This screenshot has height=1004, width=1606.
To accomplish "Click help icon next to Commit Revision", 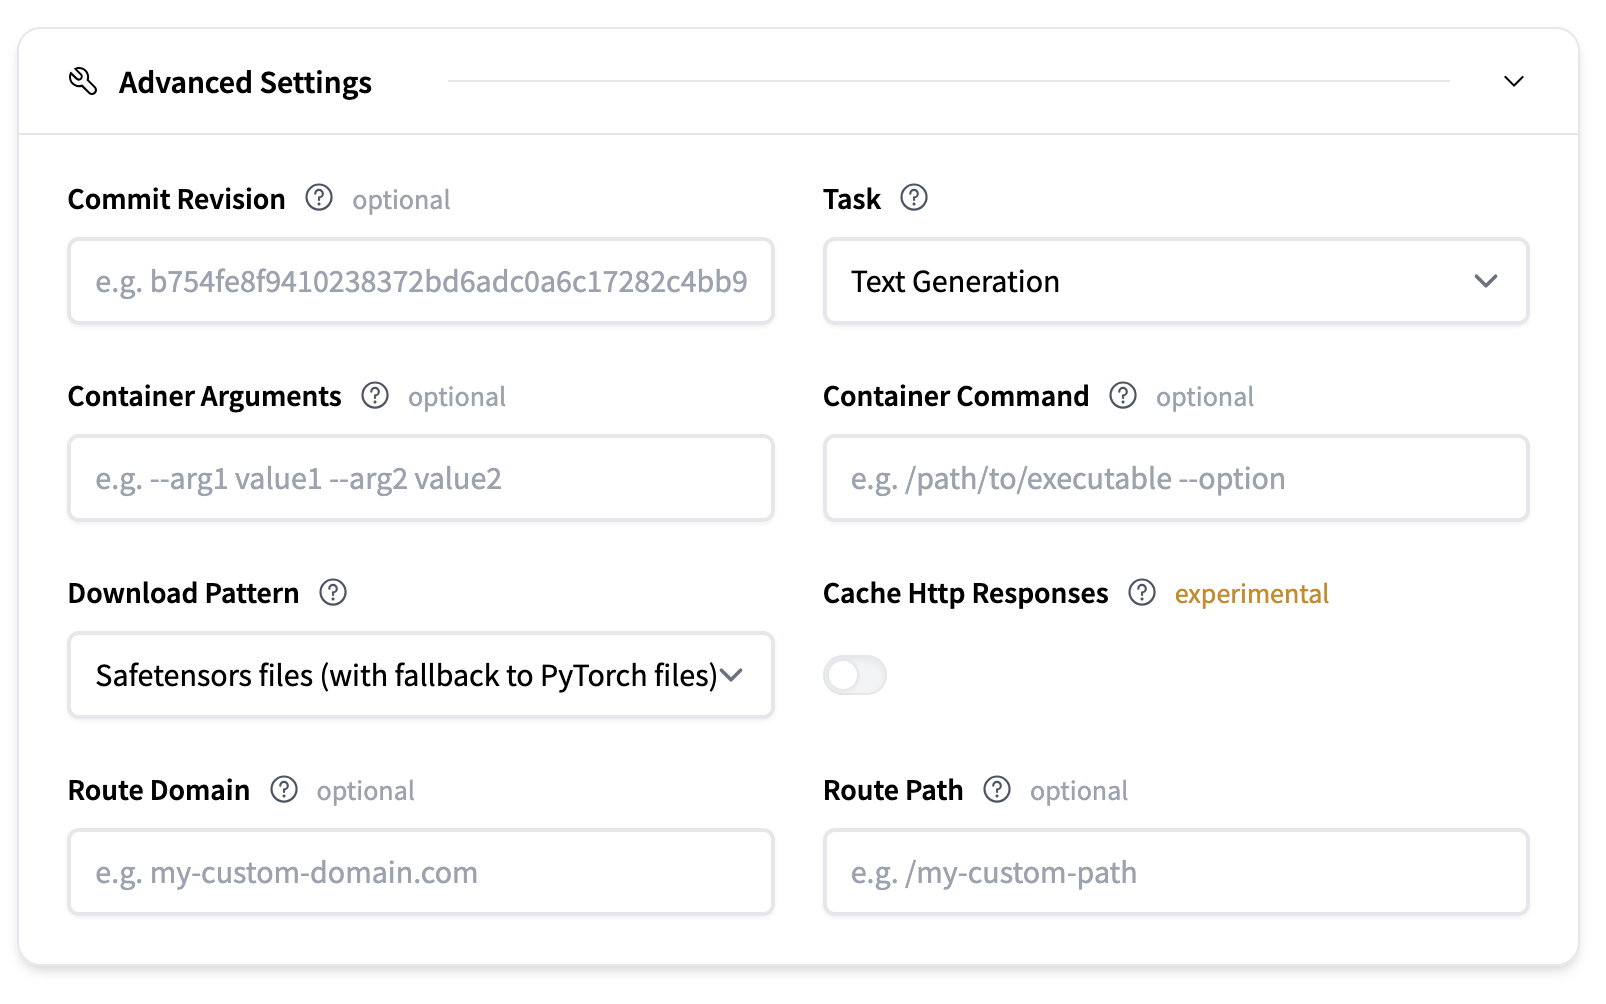I will (x=319, y=198).
